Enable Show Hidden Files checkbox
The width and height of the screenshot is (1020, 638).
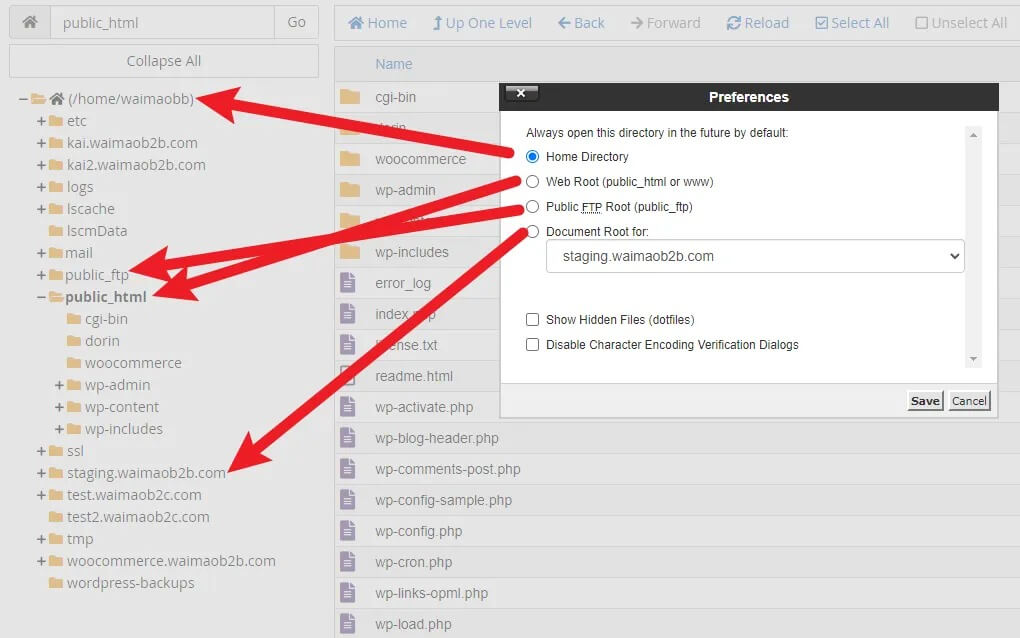click(532, 320)
